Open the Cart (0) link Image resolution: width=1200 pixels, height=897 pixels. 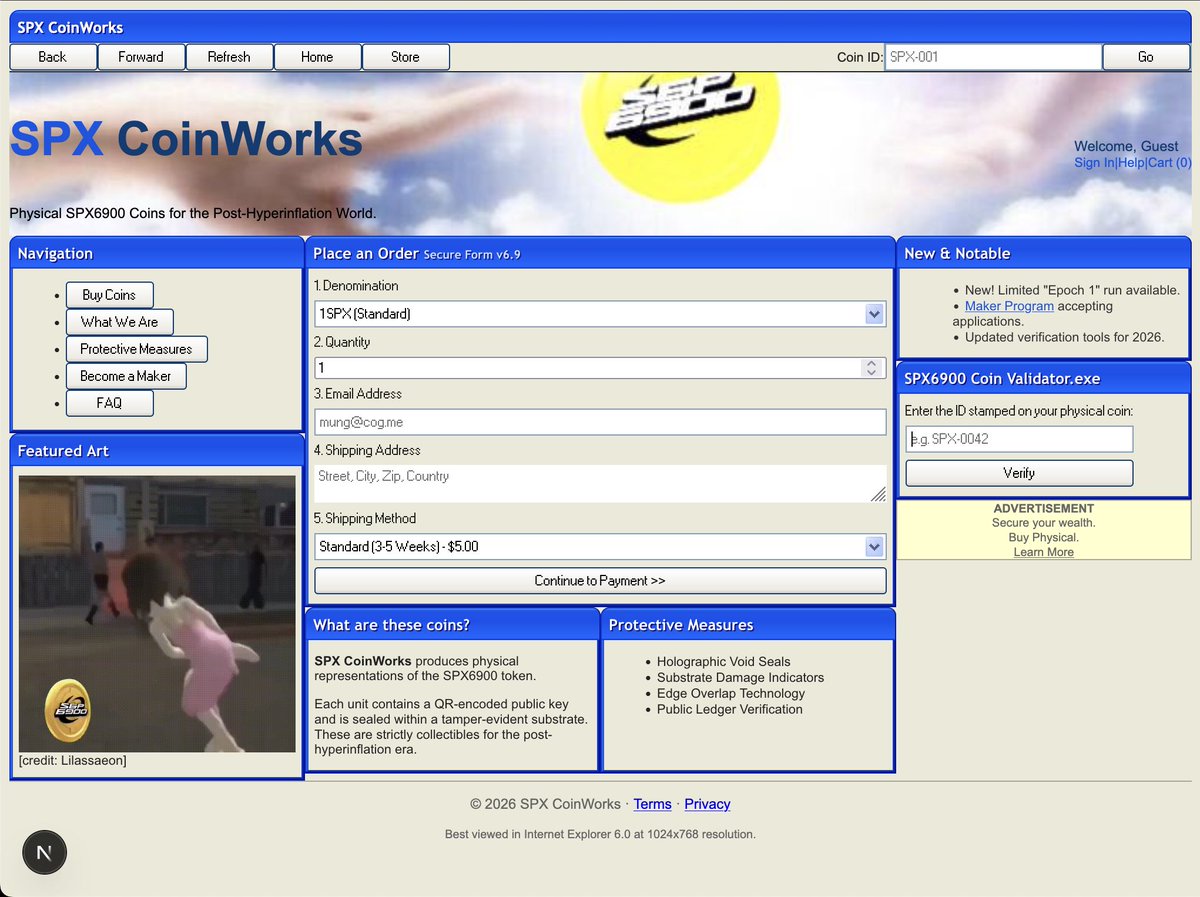(1169, 162)
